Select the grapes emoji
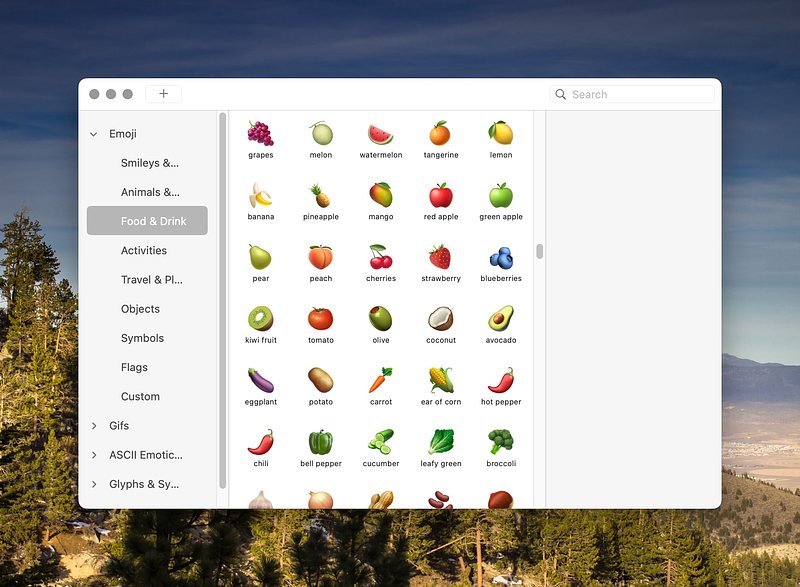Image resolution: width=800 pixels, height=587 pixels. [261, 134]
